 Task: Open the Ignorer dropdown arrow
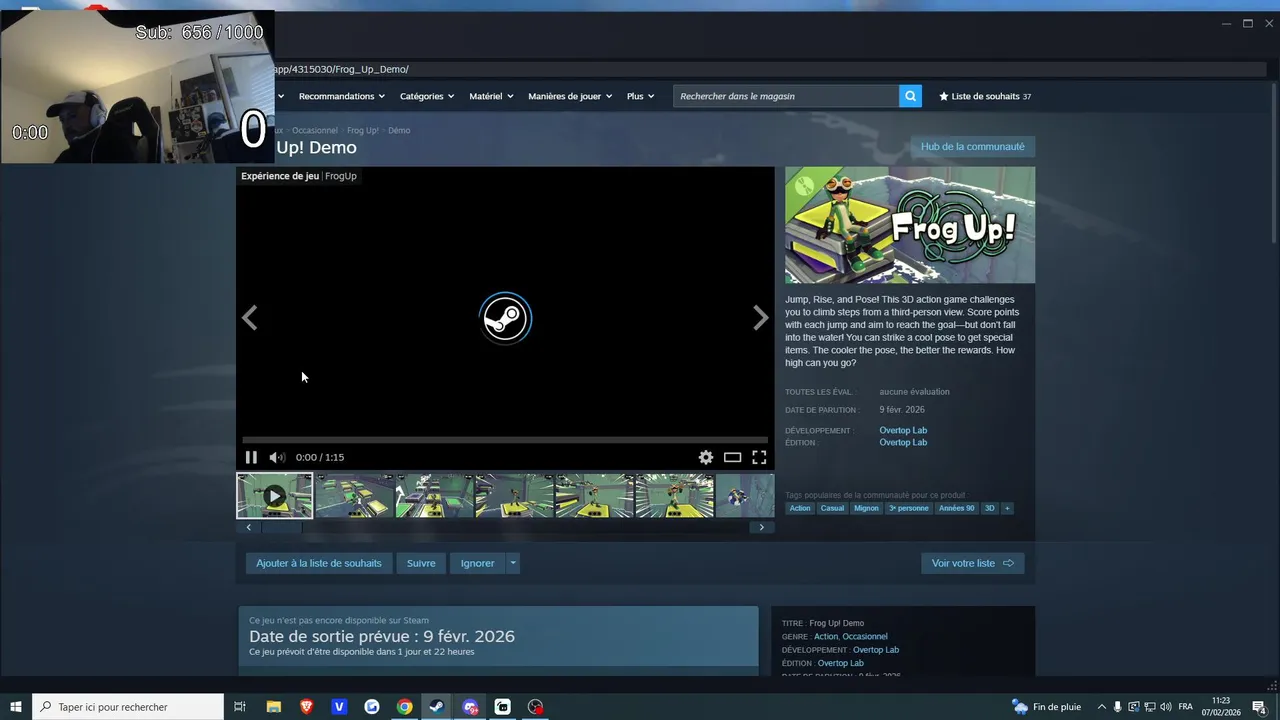(513, 563)
